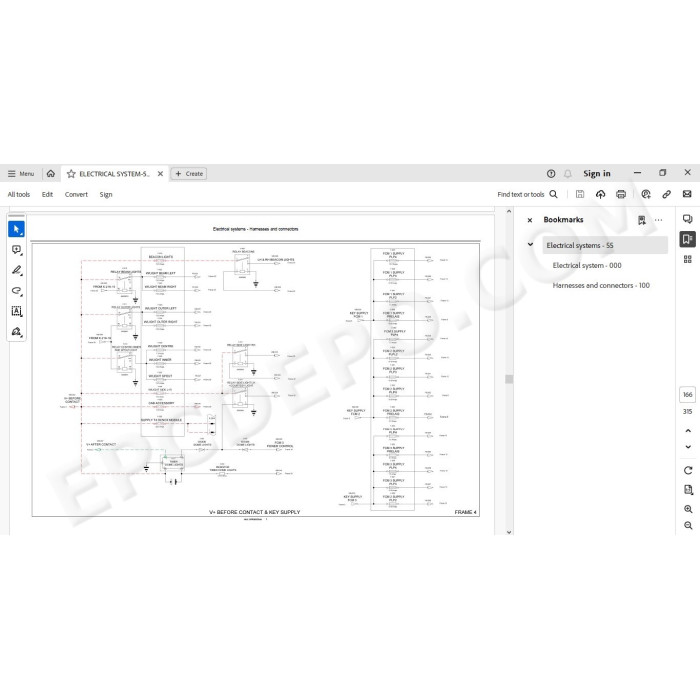Click the document scroll up arrow

(x=509, y=212)
